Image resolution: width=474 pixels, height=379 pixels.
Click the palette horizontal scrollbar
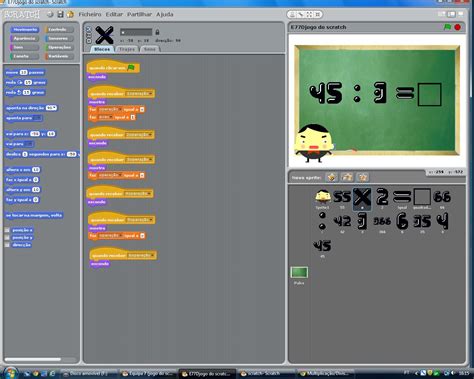(x=33, y=359)
